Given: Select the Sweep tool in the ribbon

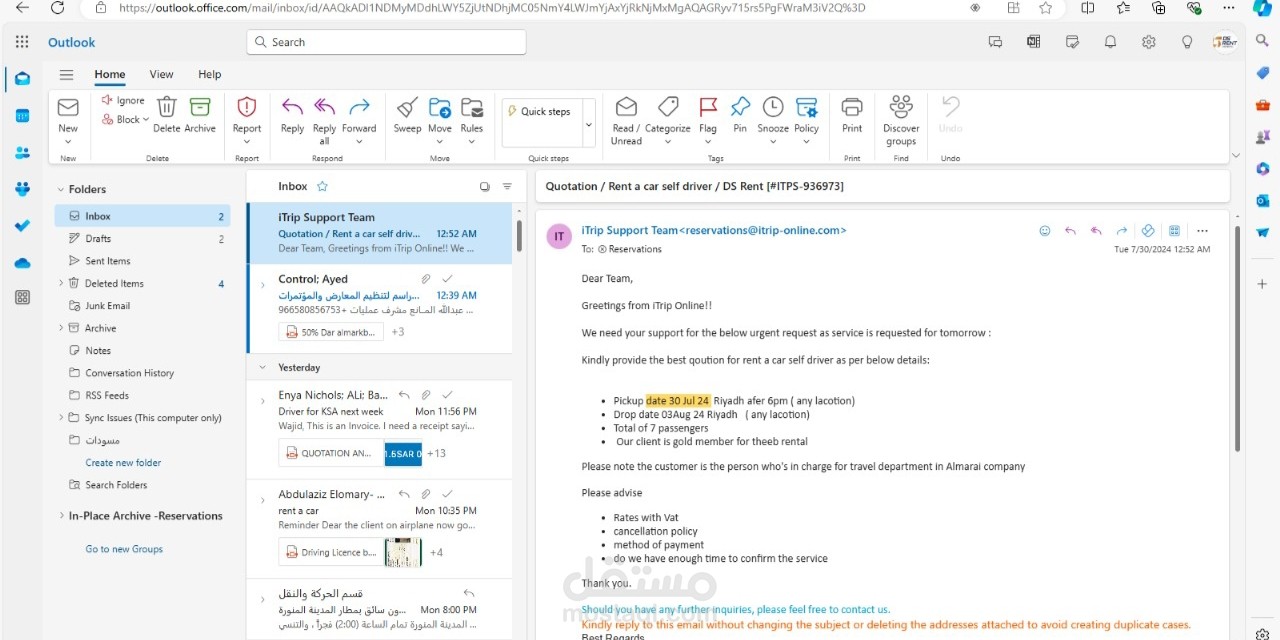Looking at the screenshot, I should click(406, 120).
